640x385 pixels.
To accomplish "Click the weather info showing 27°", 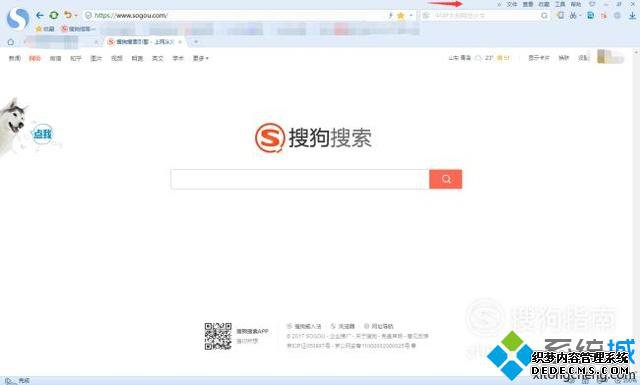I will 479,58.
